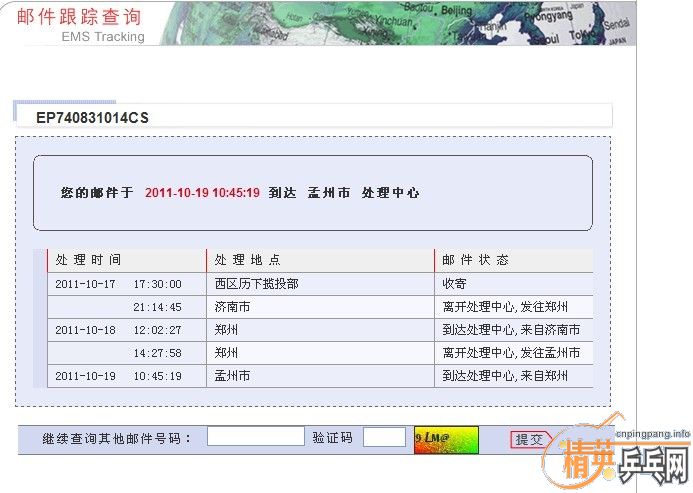
Task: Click the 继续查询其他邮件号码 label
Action: 117,439
